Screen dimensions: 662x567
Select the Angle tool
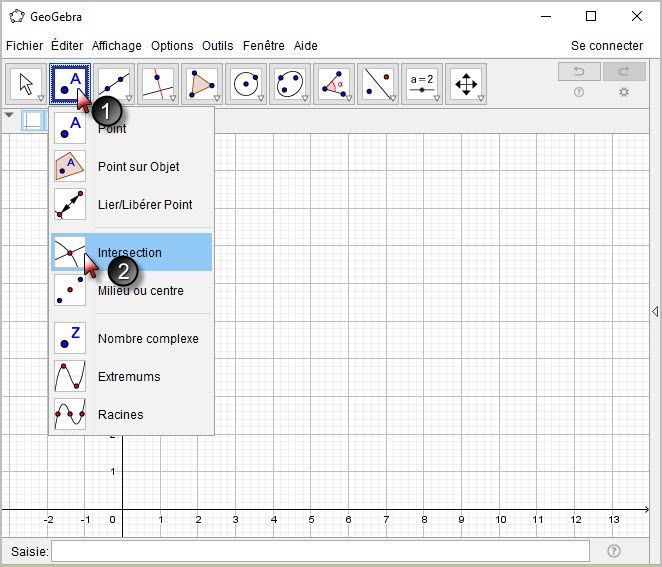(334, 84)
